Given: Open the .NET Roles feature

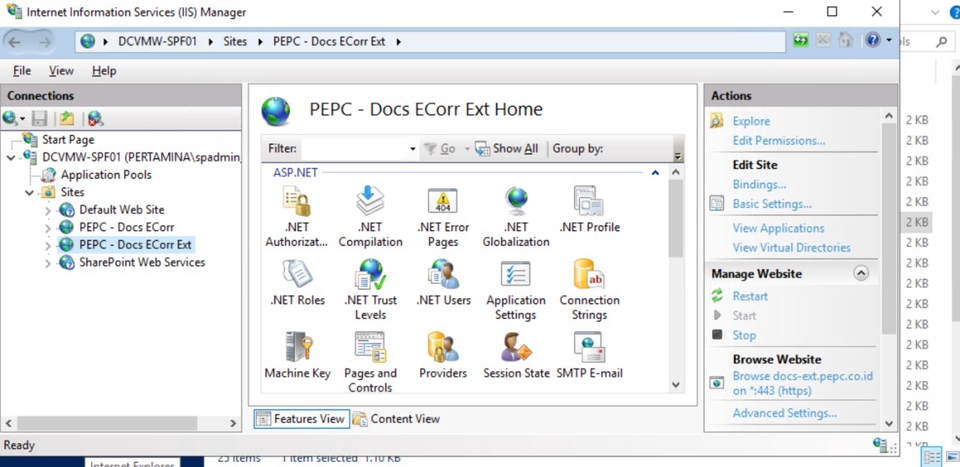Looking at the screenshot, I should coord(297,283).
